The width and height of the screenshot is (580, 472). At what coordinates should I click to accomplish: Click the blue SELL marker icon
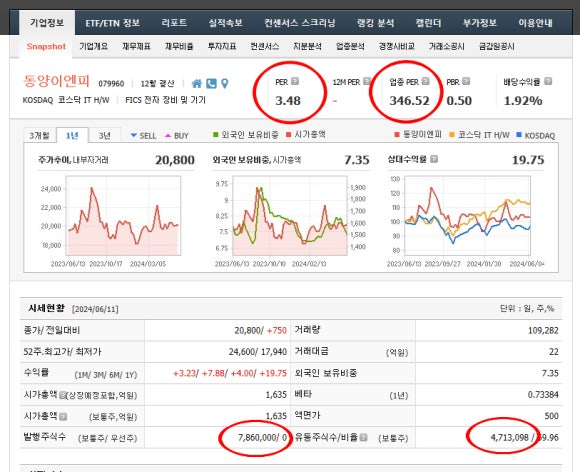click(134, 135)
